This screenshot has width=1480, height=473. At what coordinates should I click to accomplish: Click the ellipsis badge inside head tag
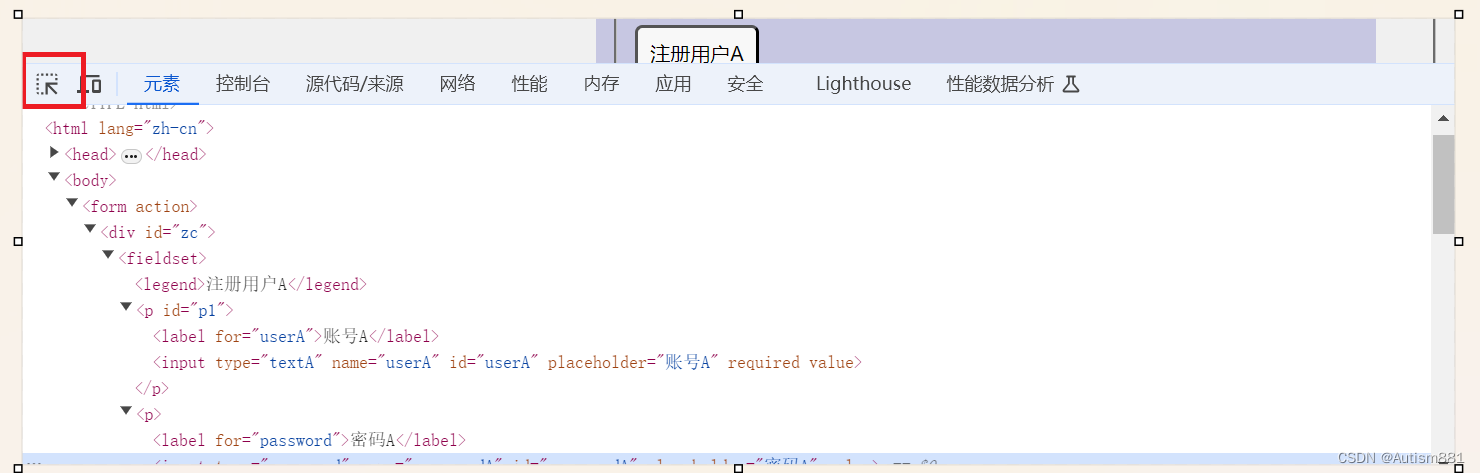point(131,156)
